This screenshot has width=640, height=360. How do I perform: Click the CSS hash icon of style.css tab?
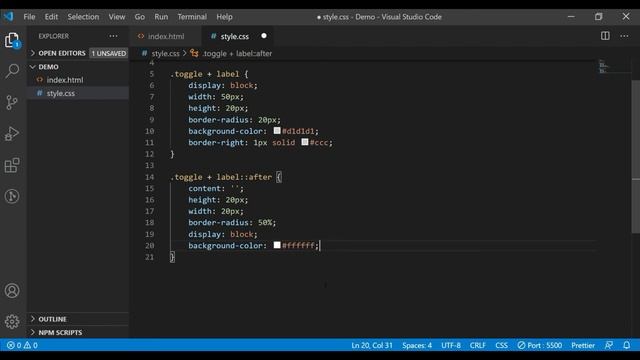tap(213, 36)
